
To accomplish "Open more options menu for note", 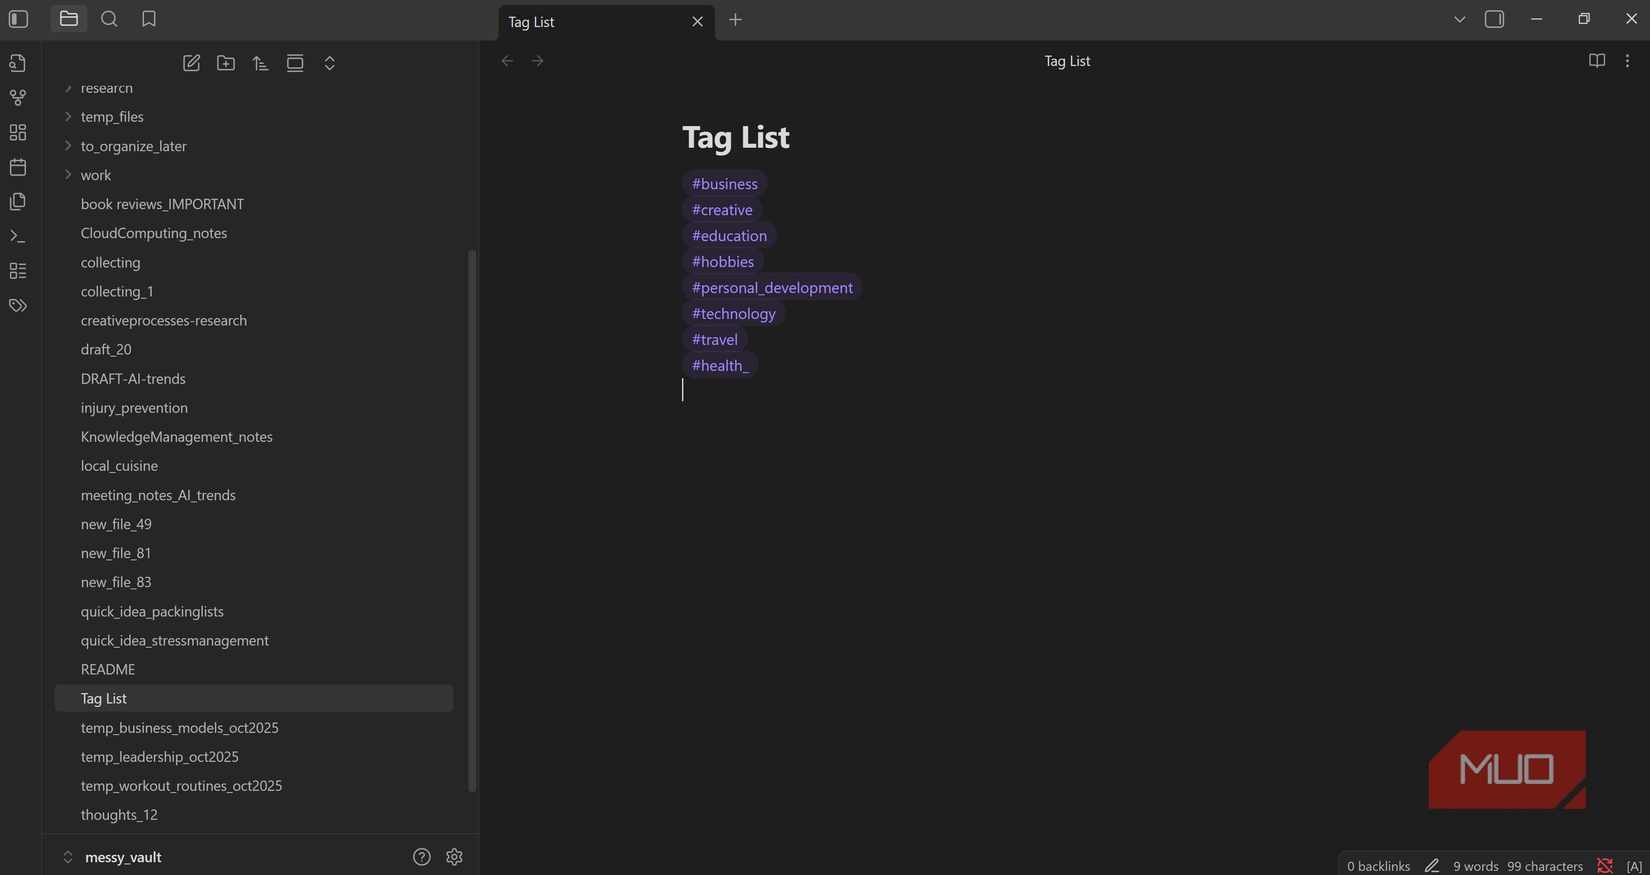I will click(1627, 61).
